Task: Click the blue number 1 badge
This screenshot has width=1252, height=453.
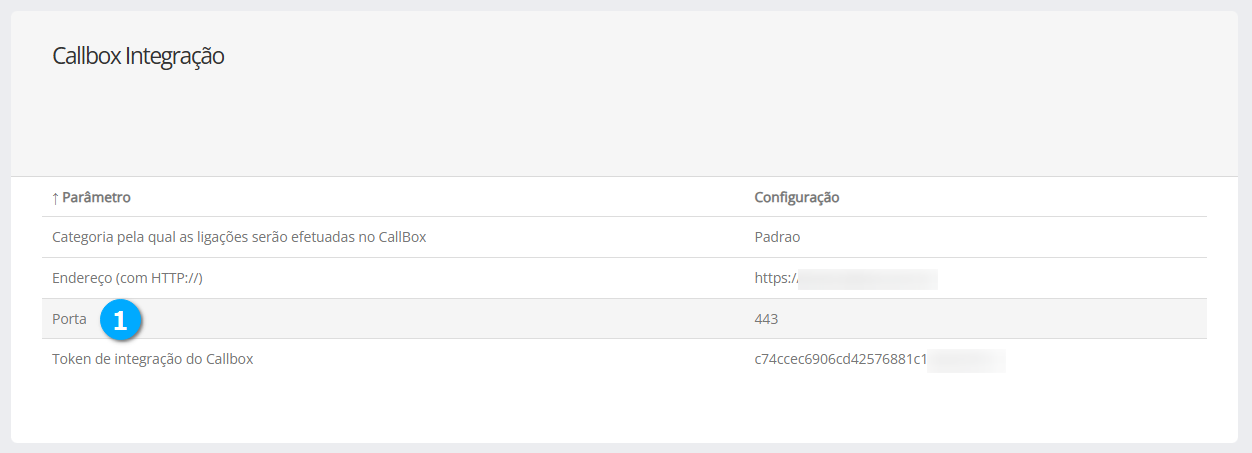Action: [x=121, y=320]
